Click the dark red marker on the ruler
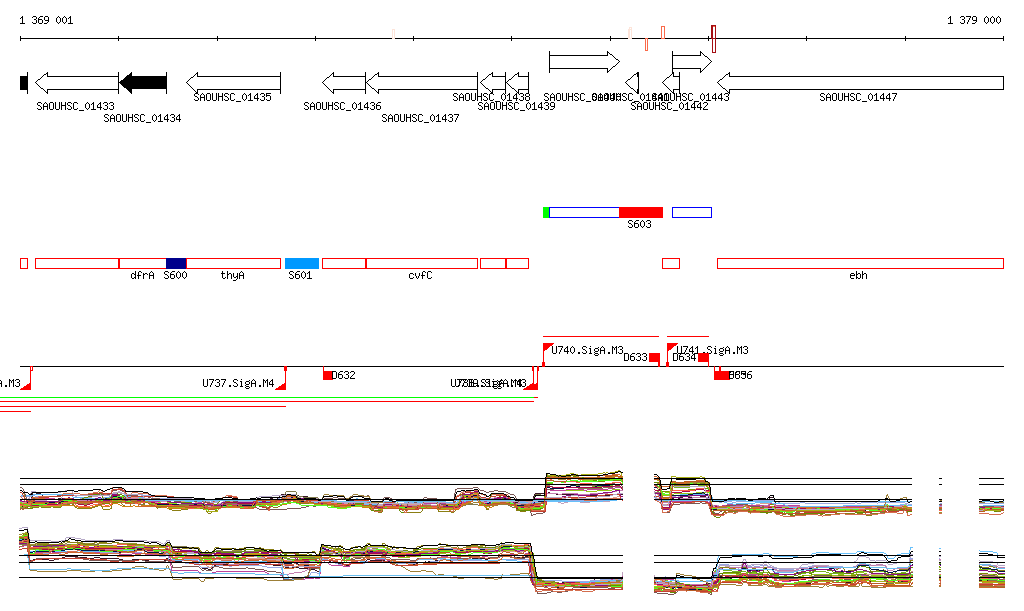This screenshot has height=611, width=1024. click(x=713, y=39)
